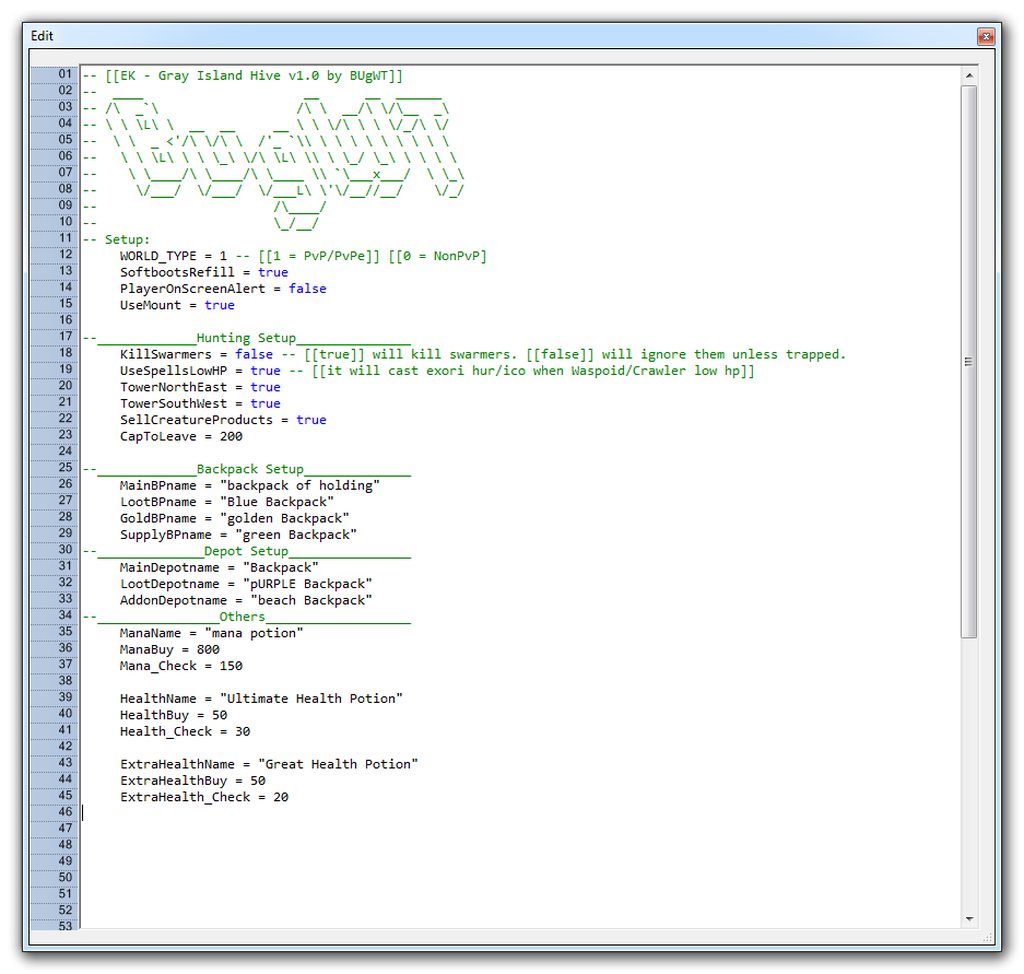The width and height of the screenshot is (1024, 974).
Task: Click the vertical scrollbar thumb
Action: (x=969, y=361)
